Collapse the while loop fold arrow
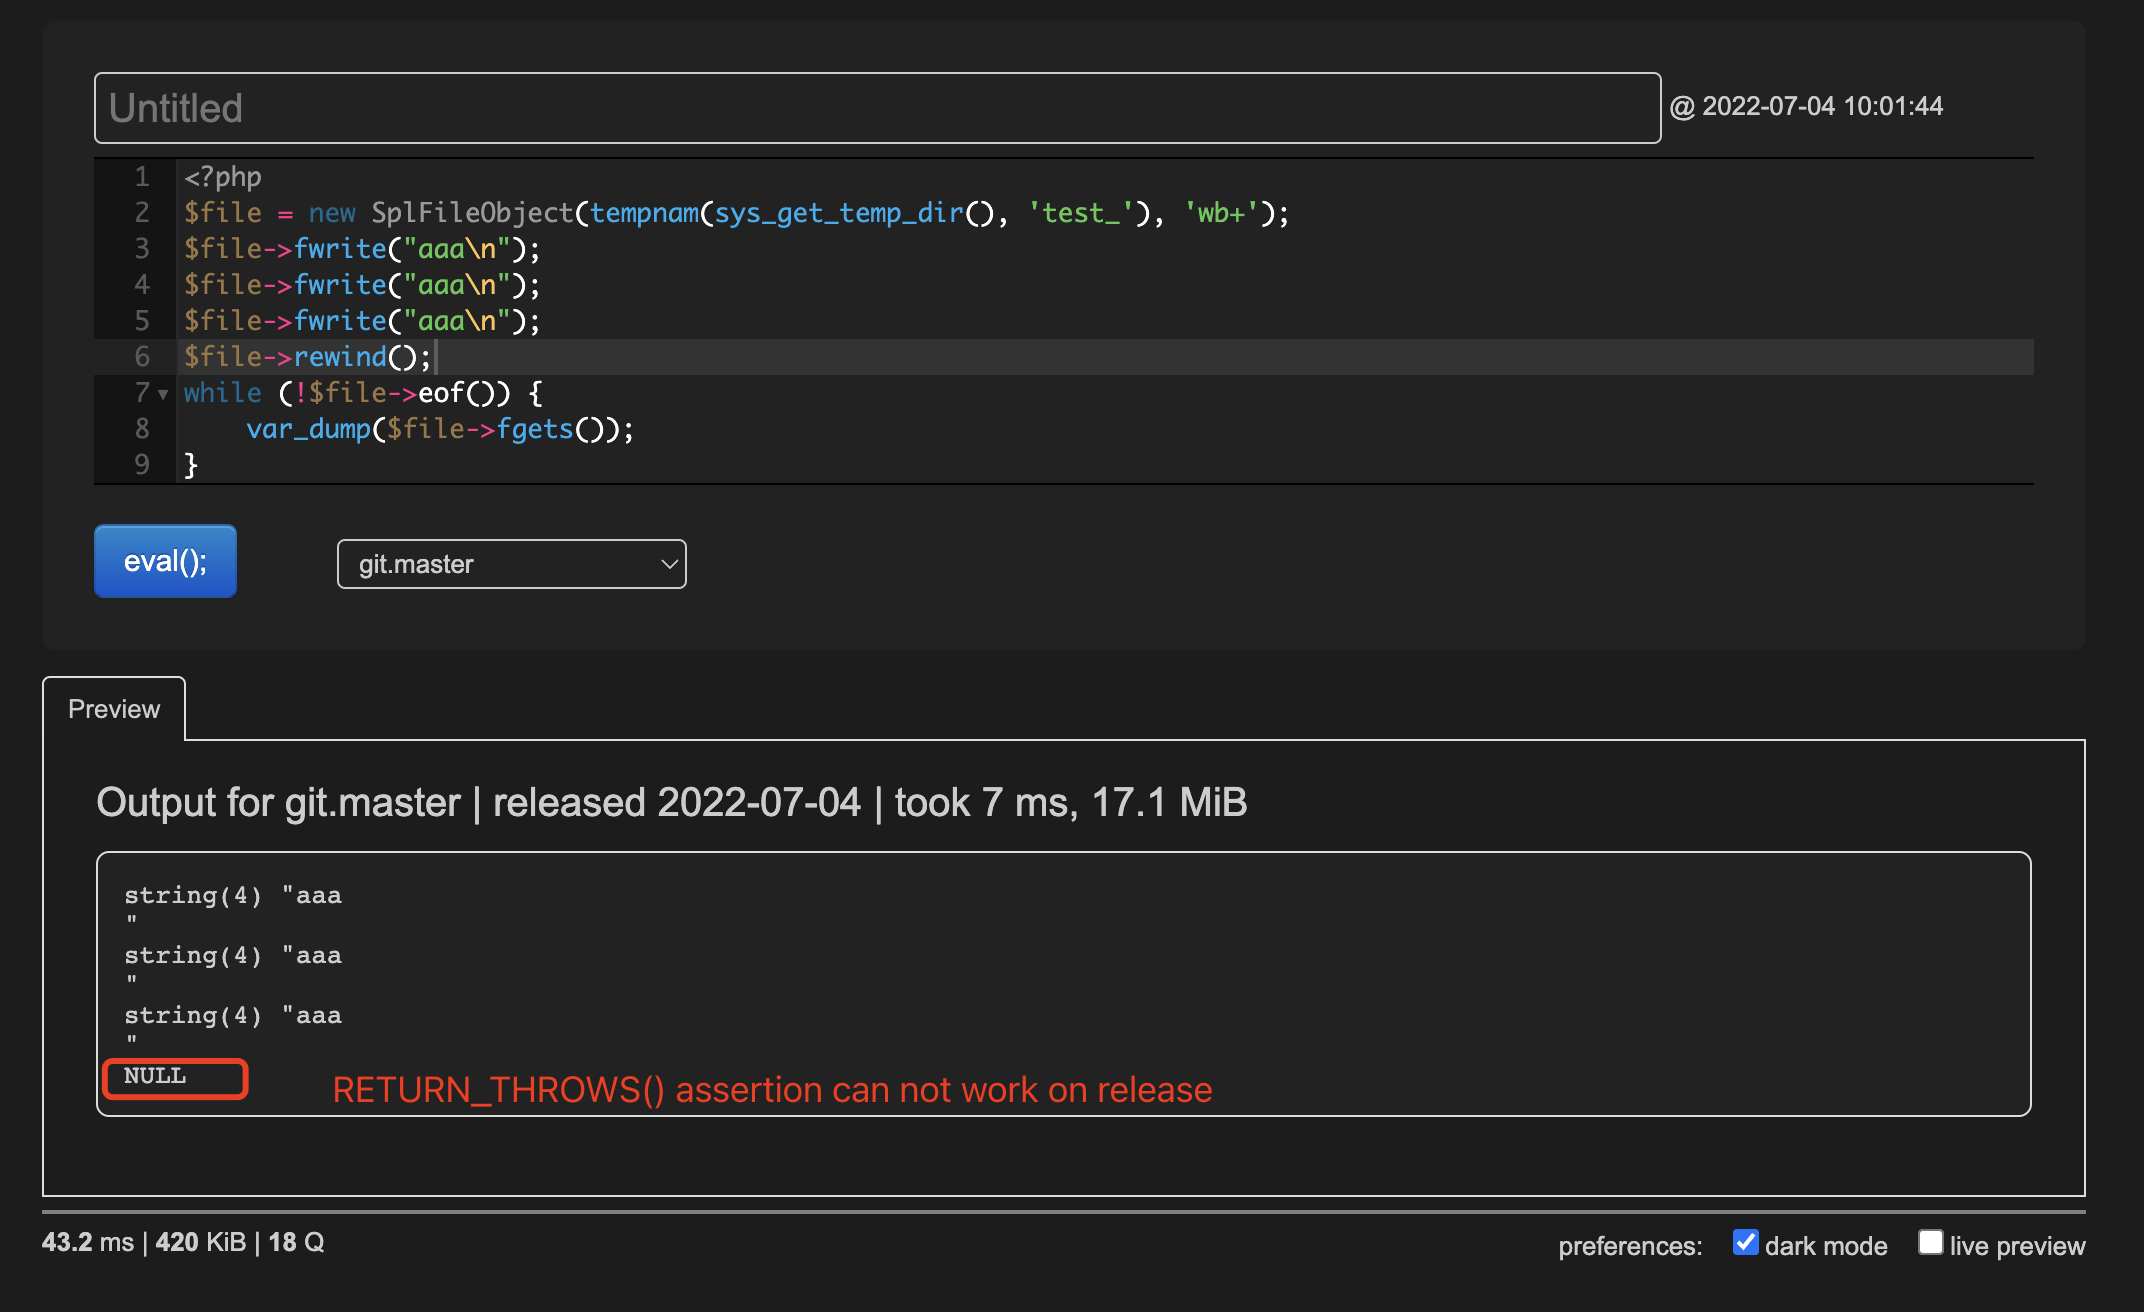This screenshot has width=2144, height=1312. pos(163,394)
